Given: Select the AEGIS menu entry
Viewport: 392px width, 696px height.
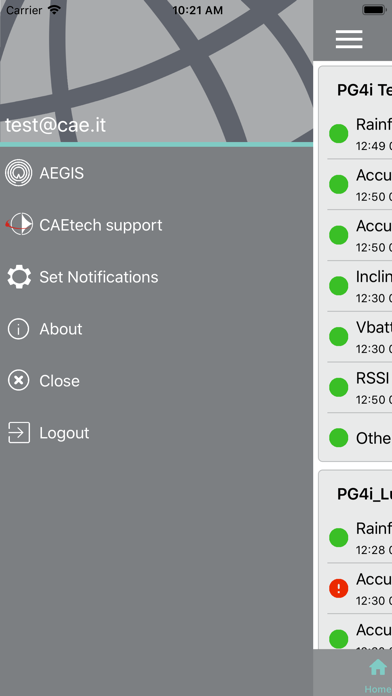Looking at the screenshot, I should click(x=157, y=173).
